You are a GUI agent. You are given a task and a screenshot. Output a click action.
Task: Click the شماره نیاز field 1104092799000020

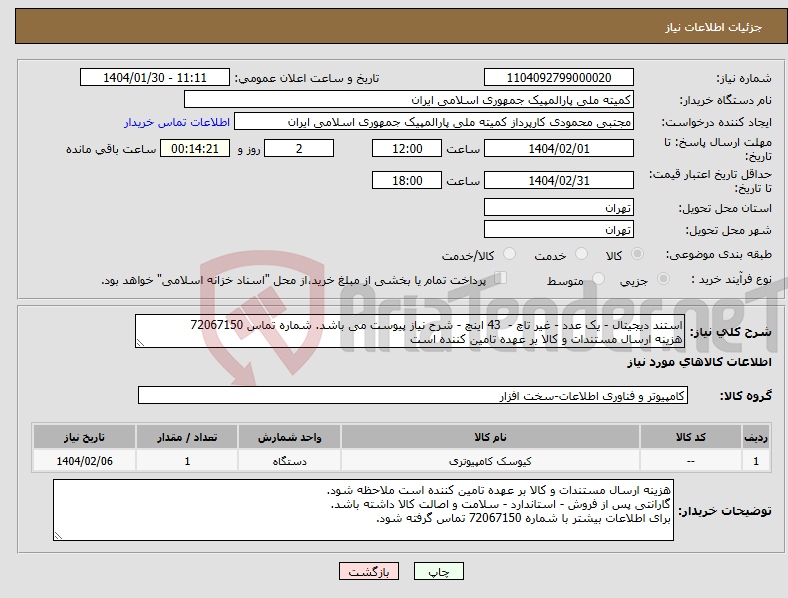pos(558,78)
